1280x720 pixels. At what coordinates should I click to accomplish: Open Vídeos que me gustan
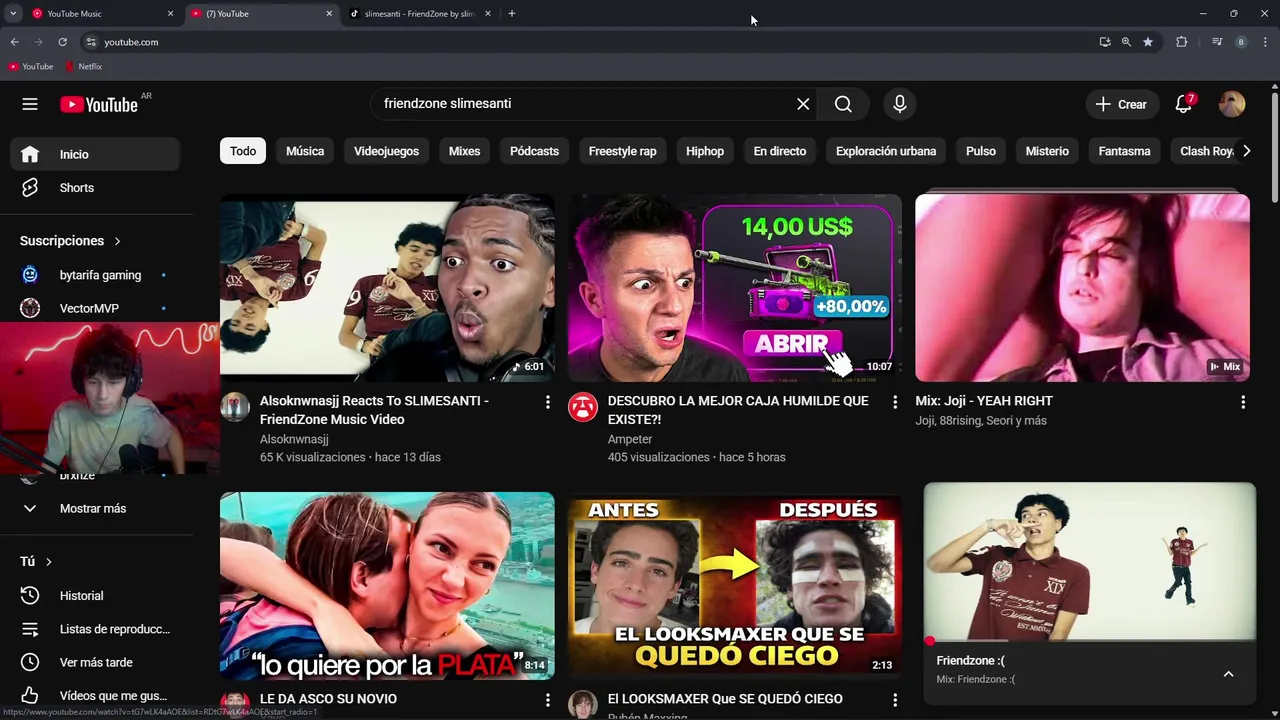pyautogui.click(x=95, y=695)
